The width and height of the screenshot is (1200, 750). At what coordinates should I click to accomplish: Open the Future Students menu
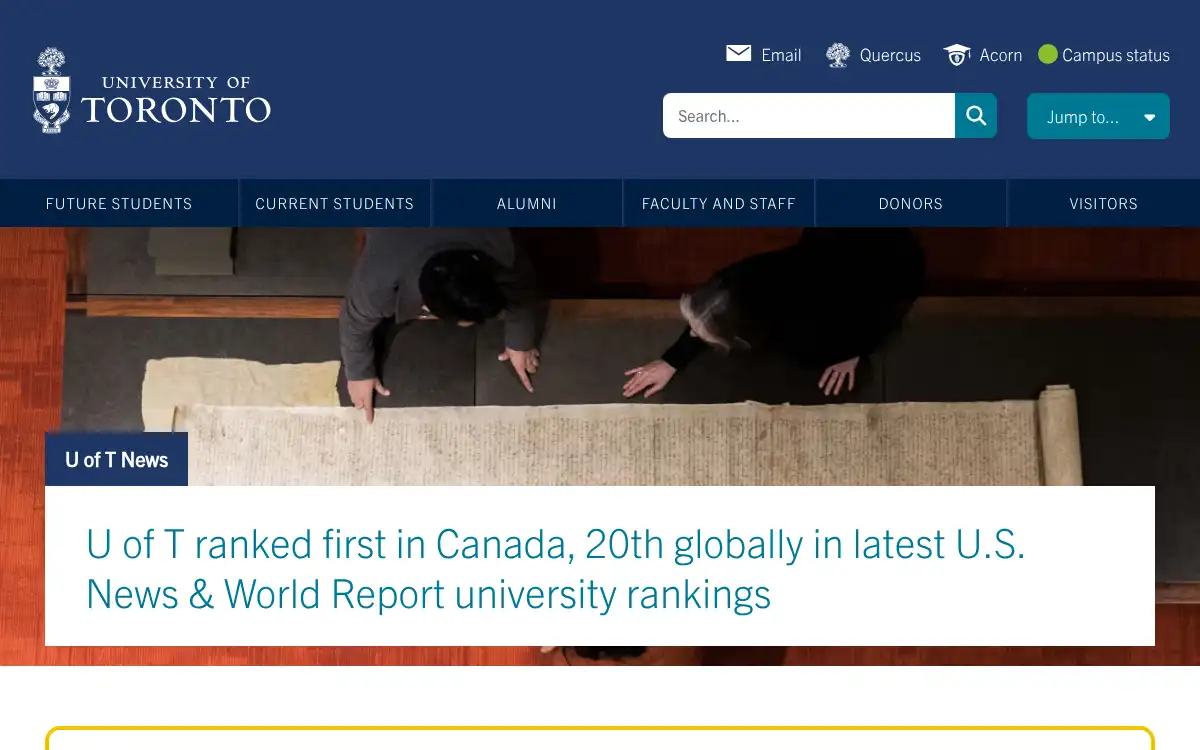pyautogui.click(x=119, y=203)
